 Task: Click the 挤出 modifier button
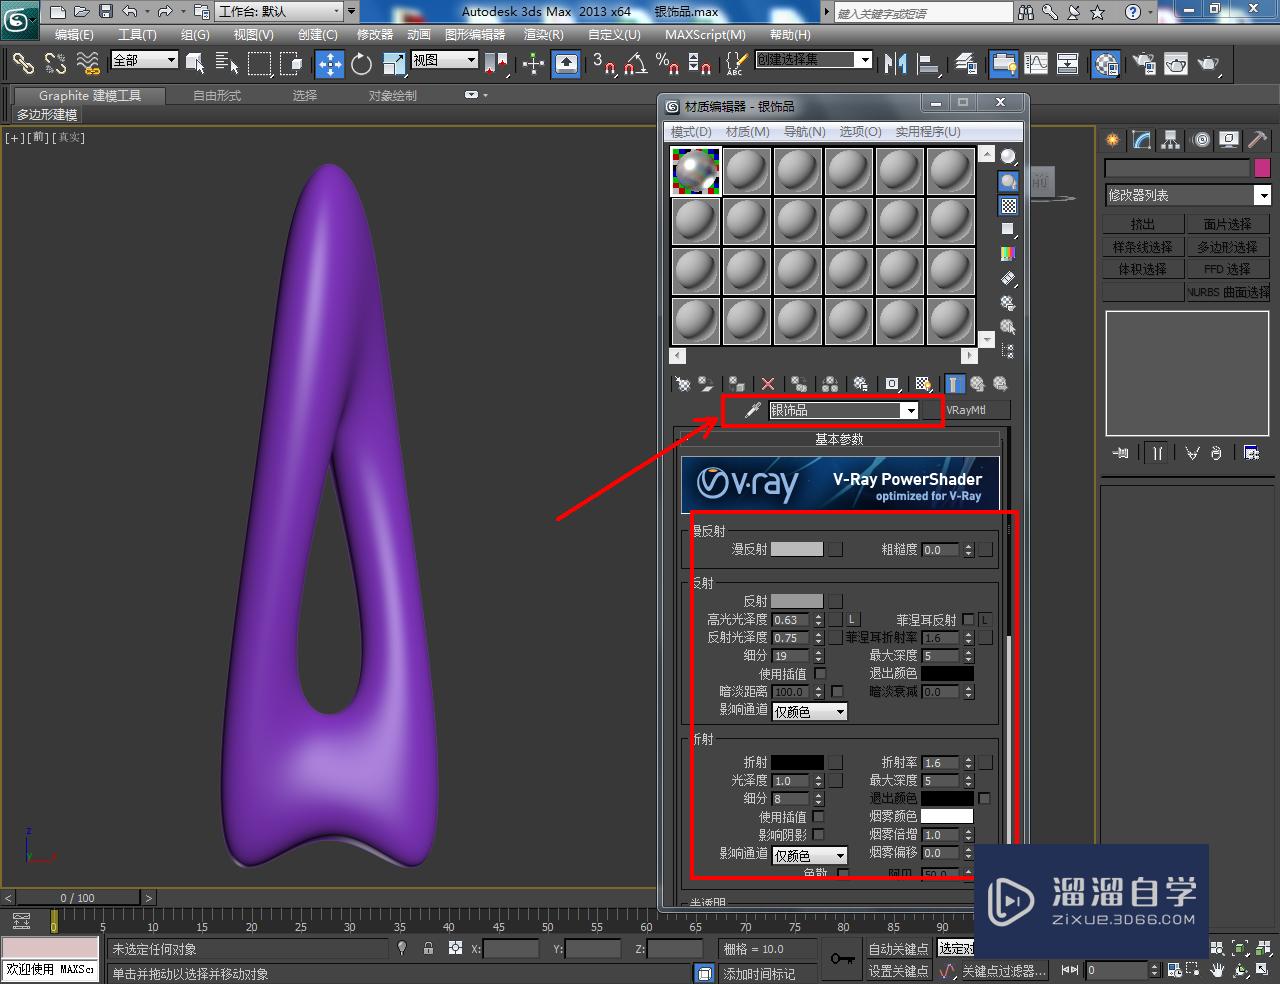pos(1143,224)
